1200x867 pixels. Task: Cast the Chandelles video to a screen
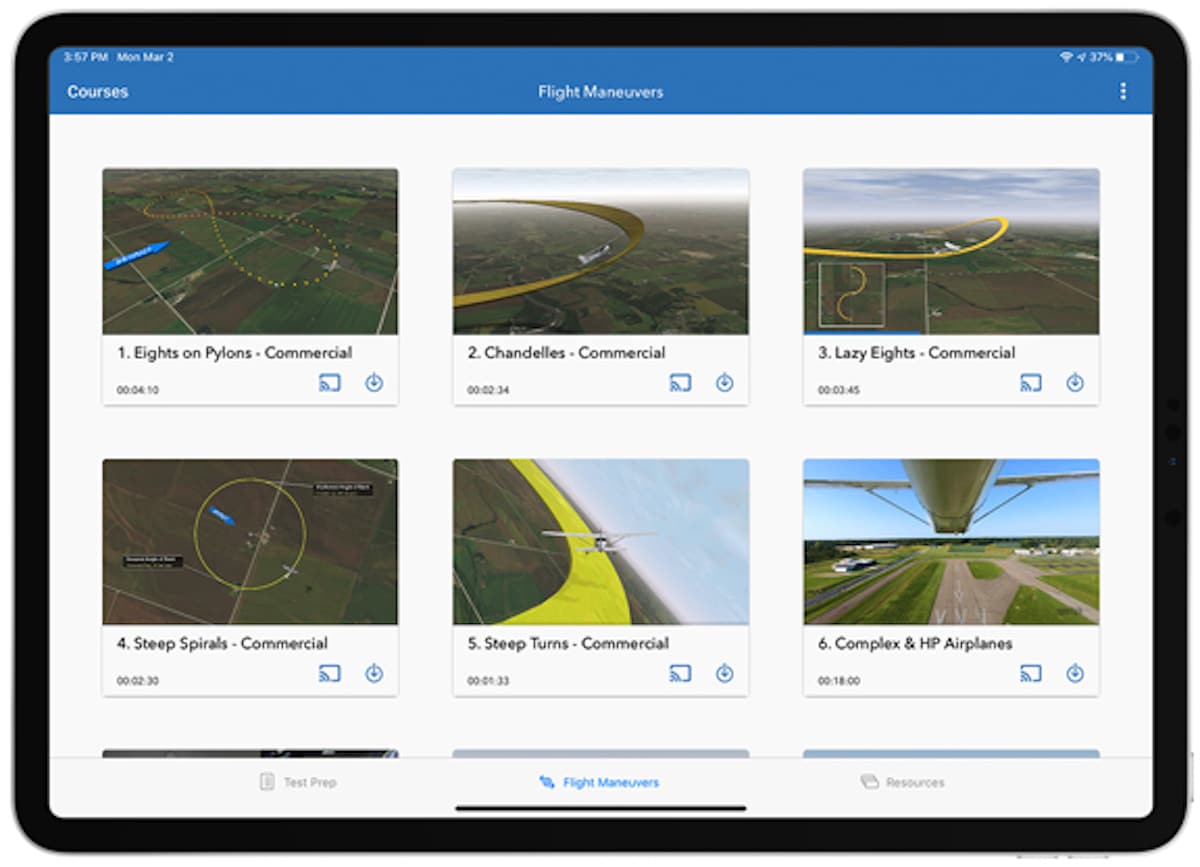(x=681, y=382)
